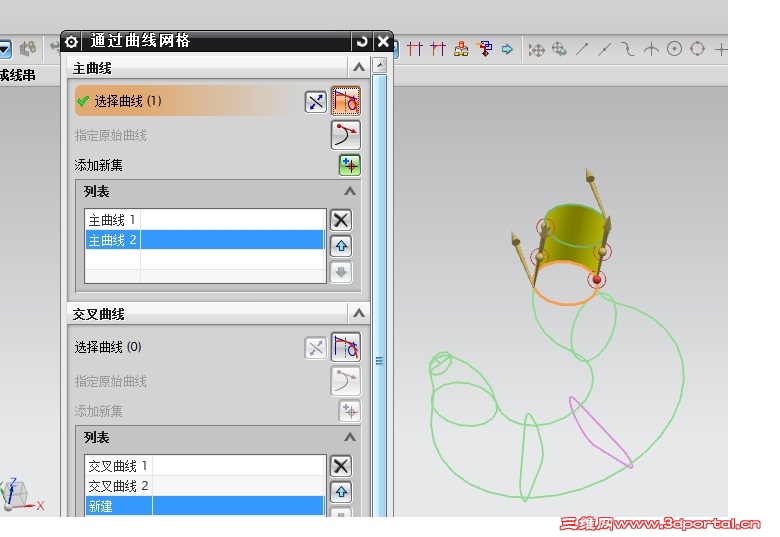Click the red point handle on orange curve
Screen dimensions: 780x537
point(597,279)
